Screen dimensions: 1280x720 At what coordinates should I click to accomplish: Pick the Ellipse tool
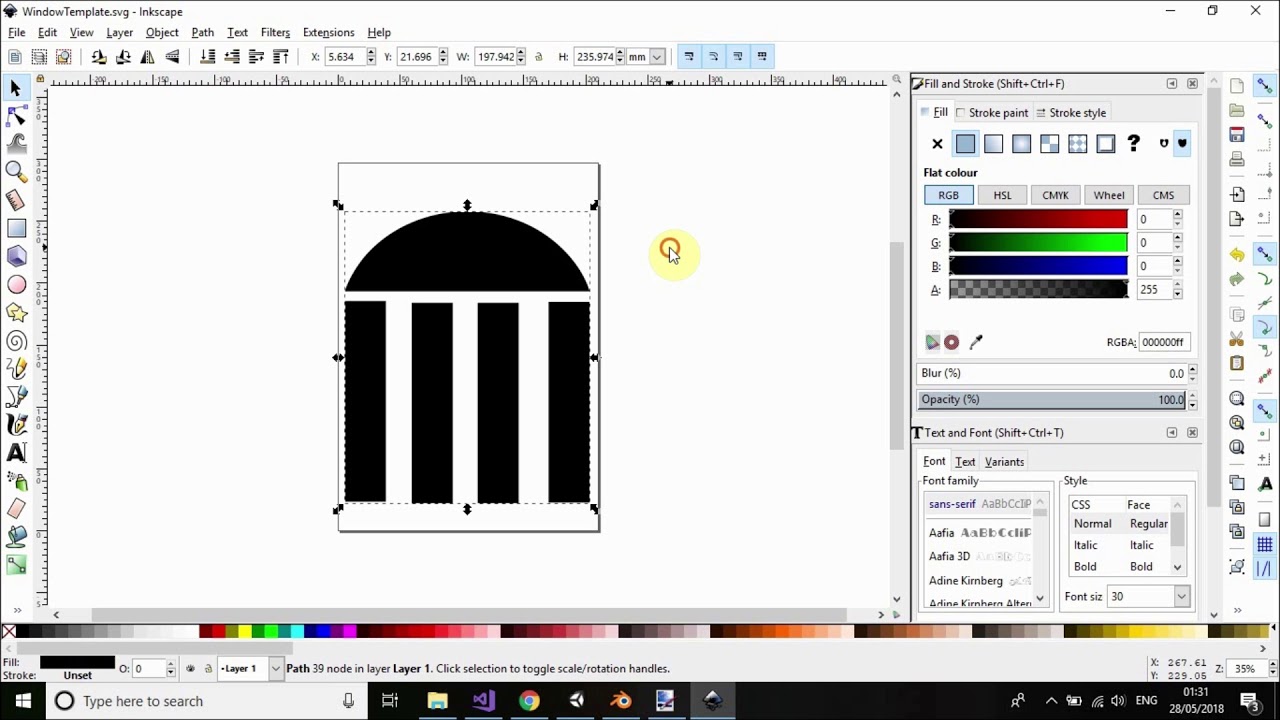click(16, 285)
